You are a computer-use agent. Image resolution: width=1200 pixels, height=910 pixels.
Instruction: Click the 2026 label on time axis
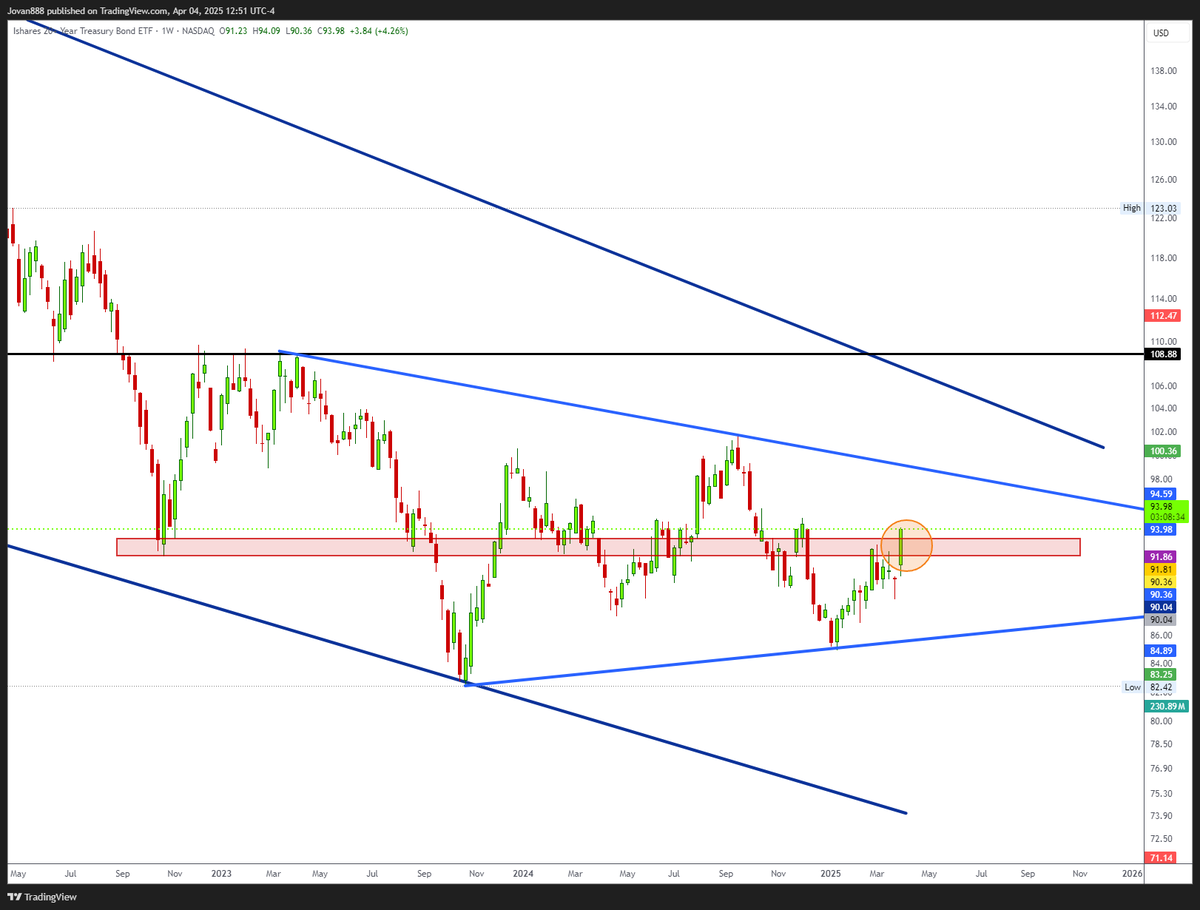click(x=1131, y=873)
